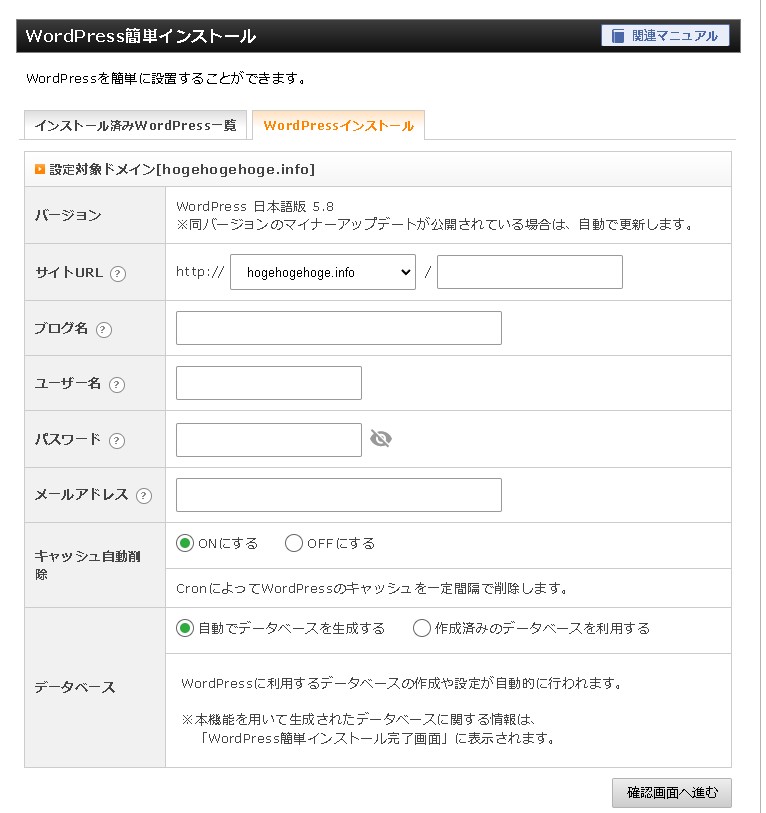Click the help icon beside ユーザー名
Screen dimensions: 766x813
[x=117, y=385]
